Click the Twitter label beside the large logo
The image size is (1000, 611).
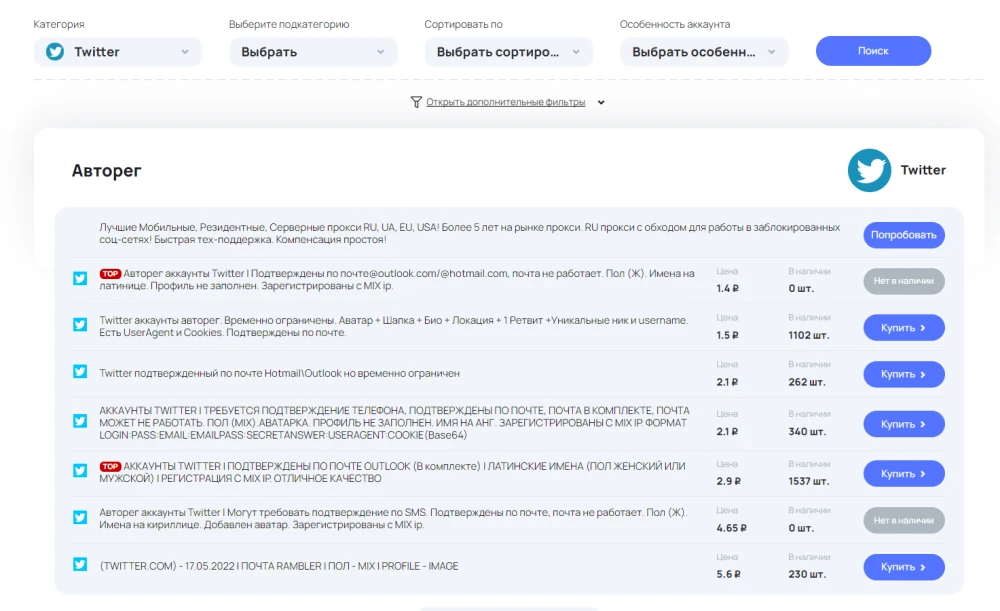click(923, 170)
